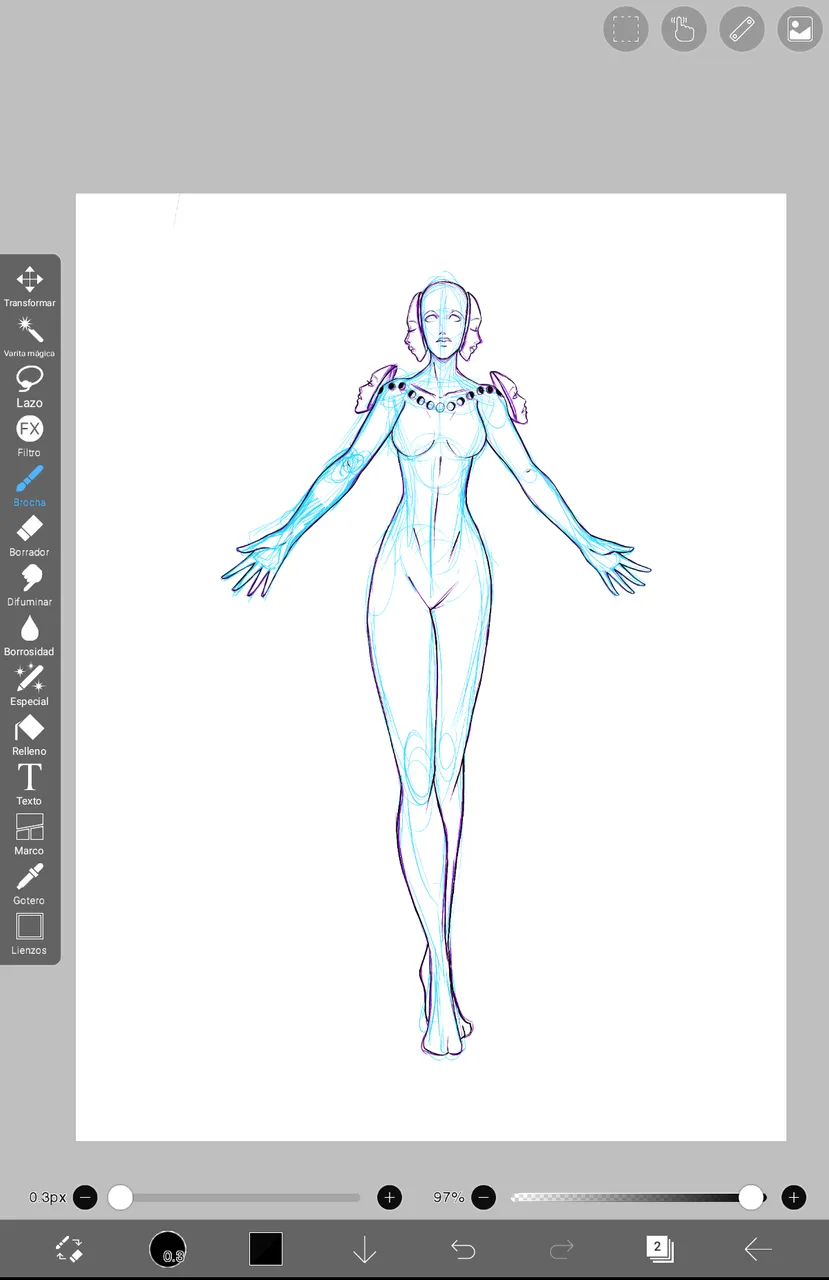Select the Texto tool
Image resolution: width=829 pixels, height=1280 pixels.
pos(29,785)
